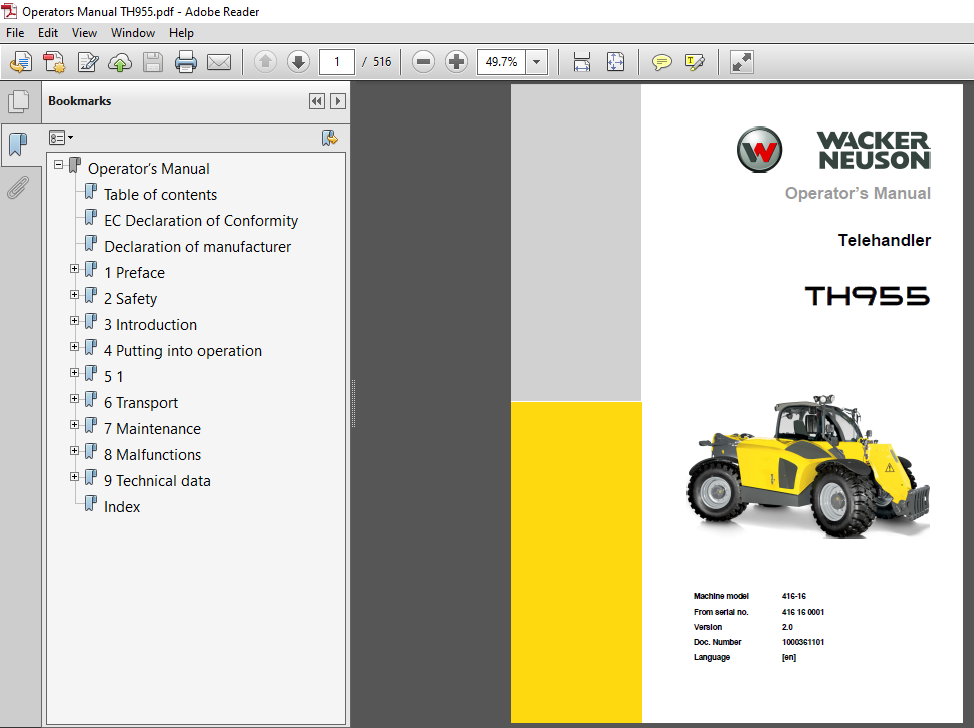Image resolution: width=974 pixels, height=728 pixels.
Task: Select the Highlight Text tool
Action: 694,62
